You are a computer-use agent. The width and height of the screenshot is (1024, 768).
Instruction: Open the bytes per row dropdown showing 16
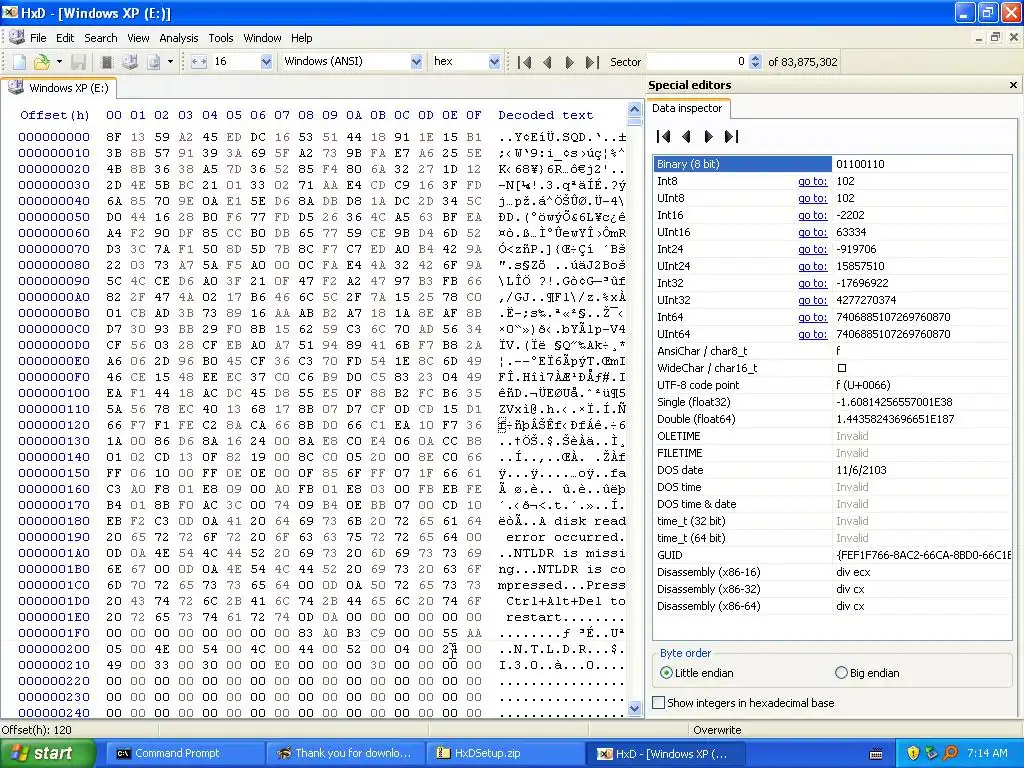[266, 62]
